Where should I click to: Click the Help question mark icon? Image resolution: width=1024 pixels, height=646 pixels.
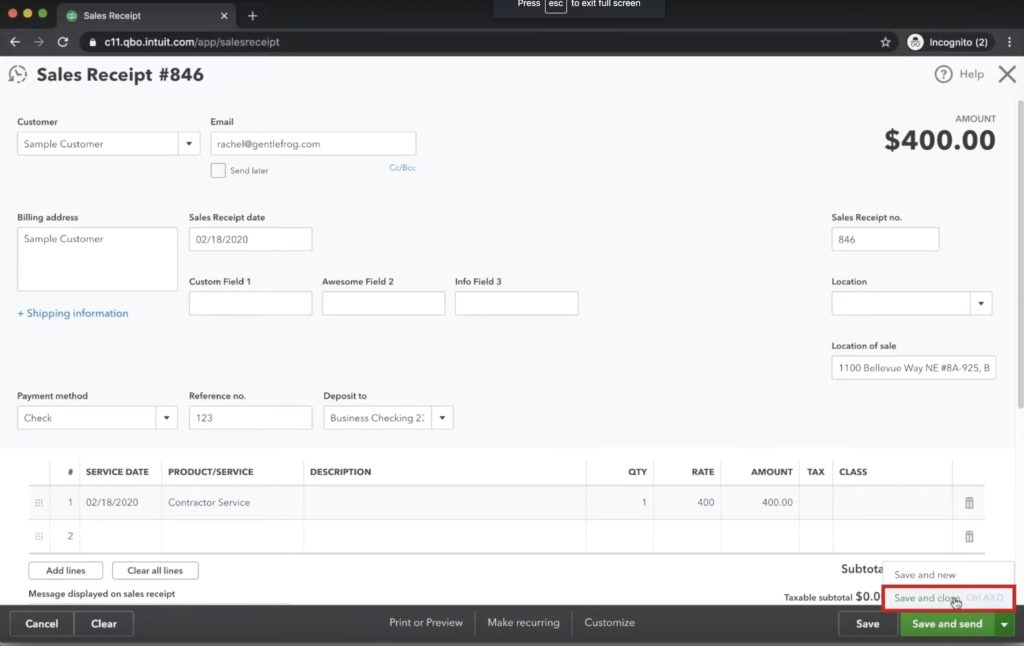click(x=943, y=74)
